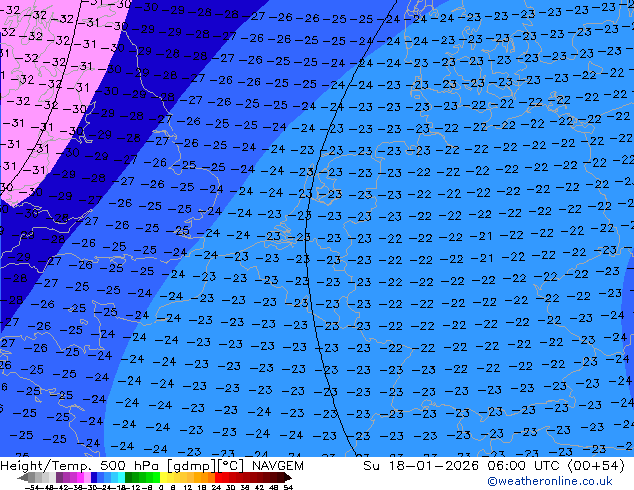Pick the light pink legend swatch

point(87,477)
